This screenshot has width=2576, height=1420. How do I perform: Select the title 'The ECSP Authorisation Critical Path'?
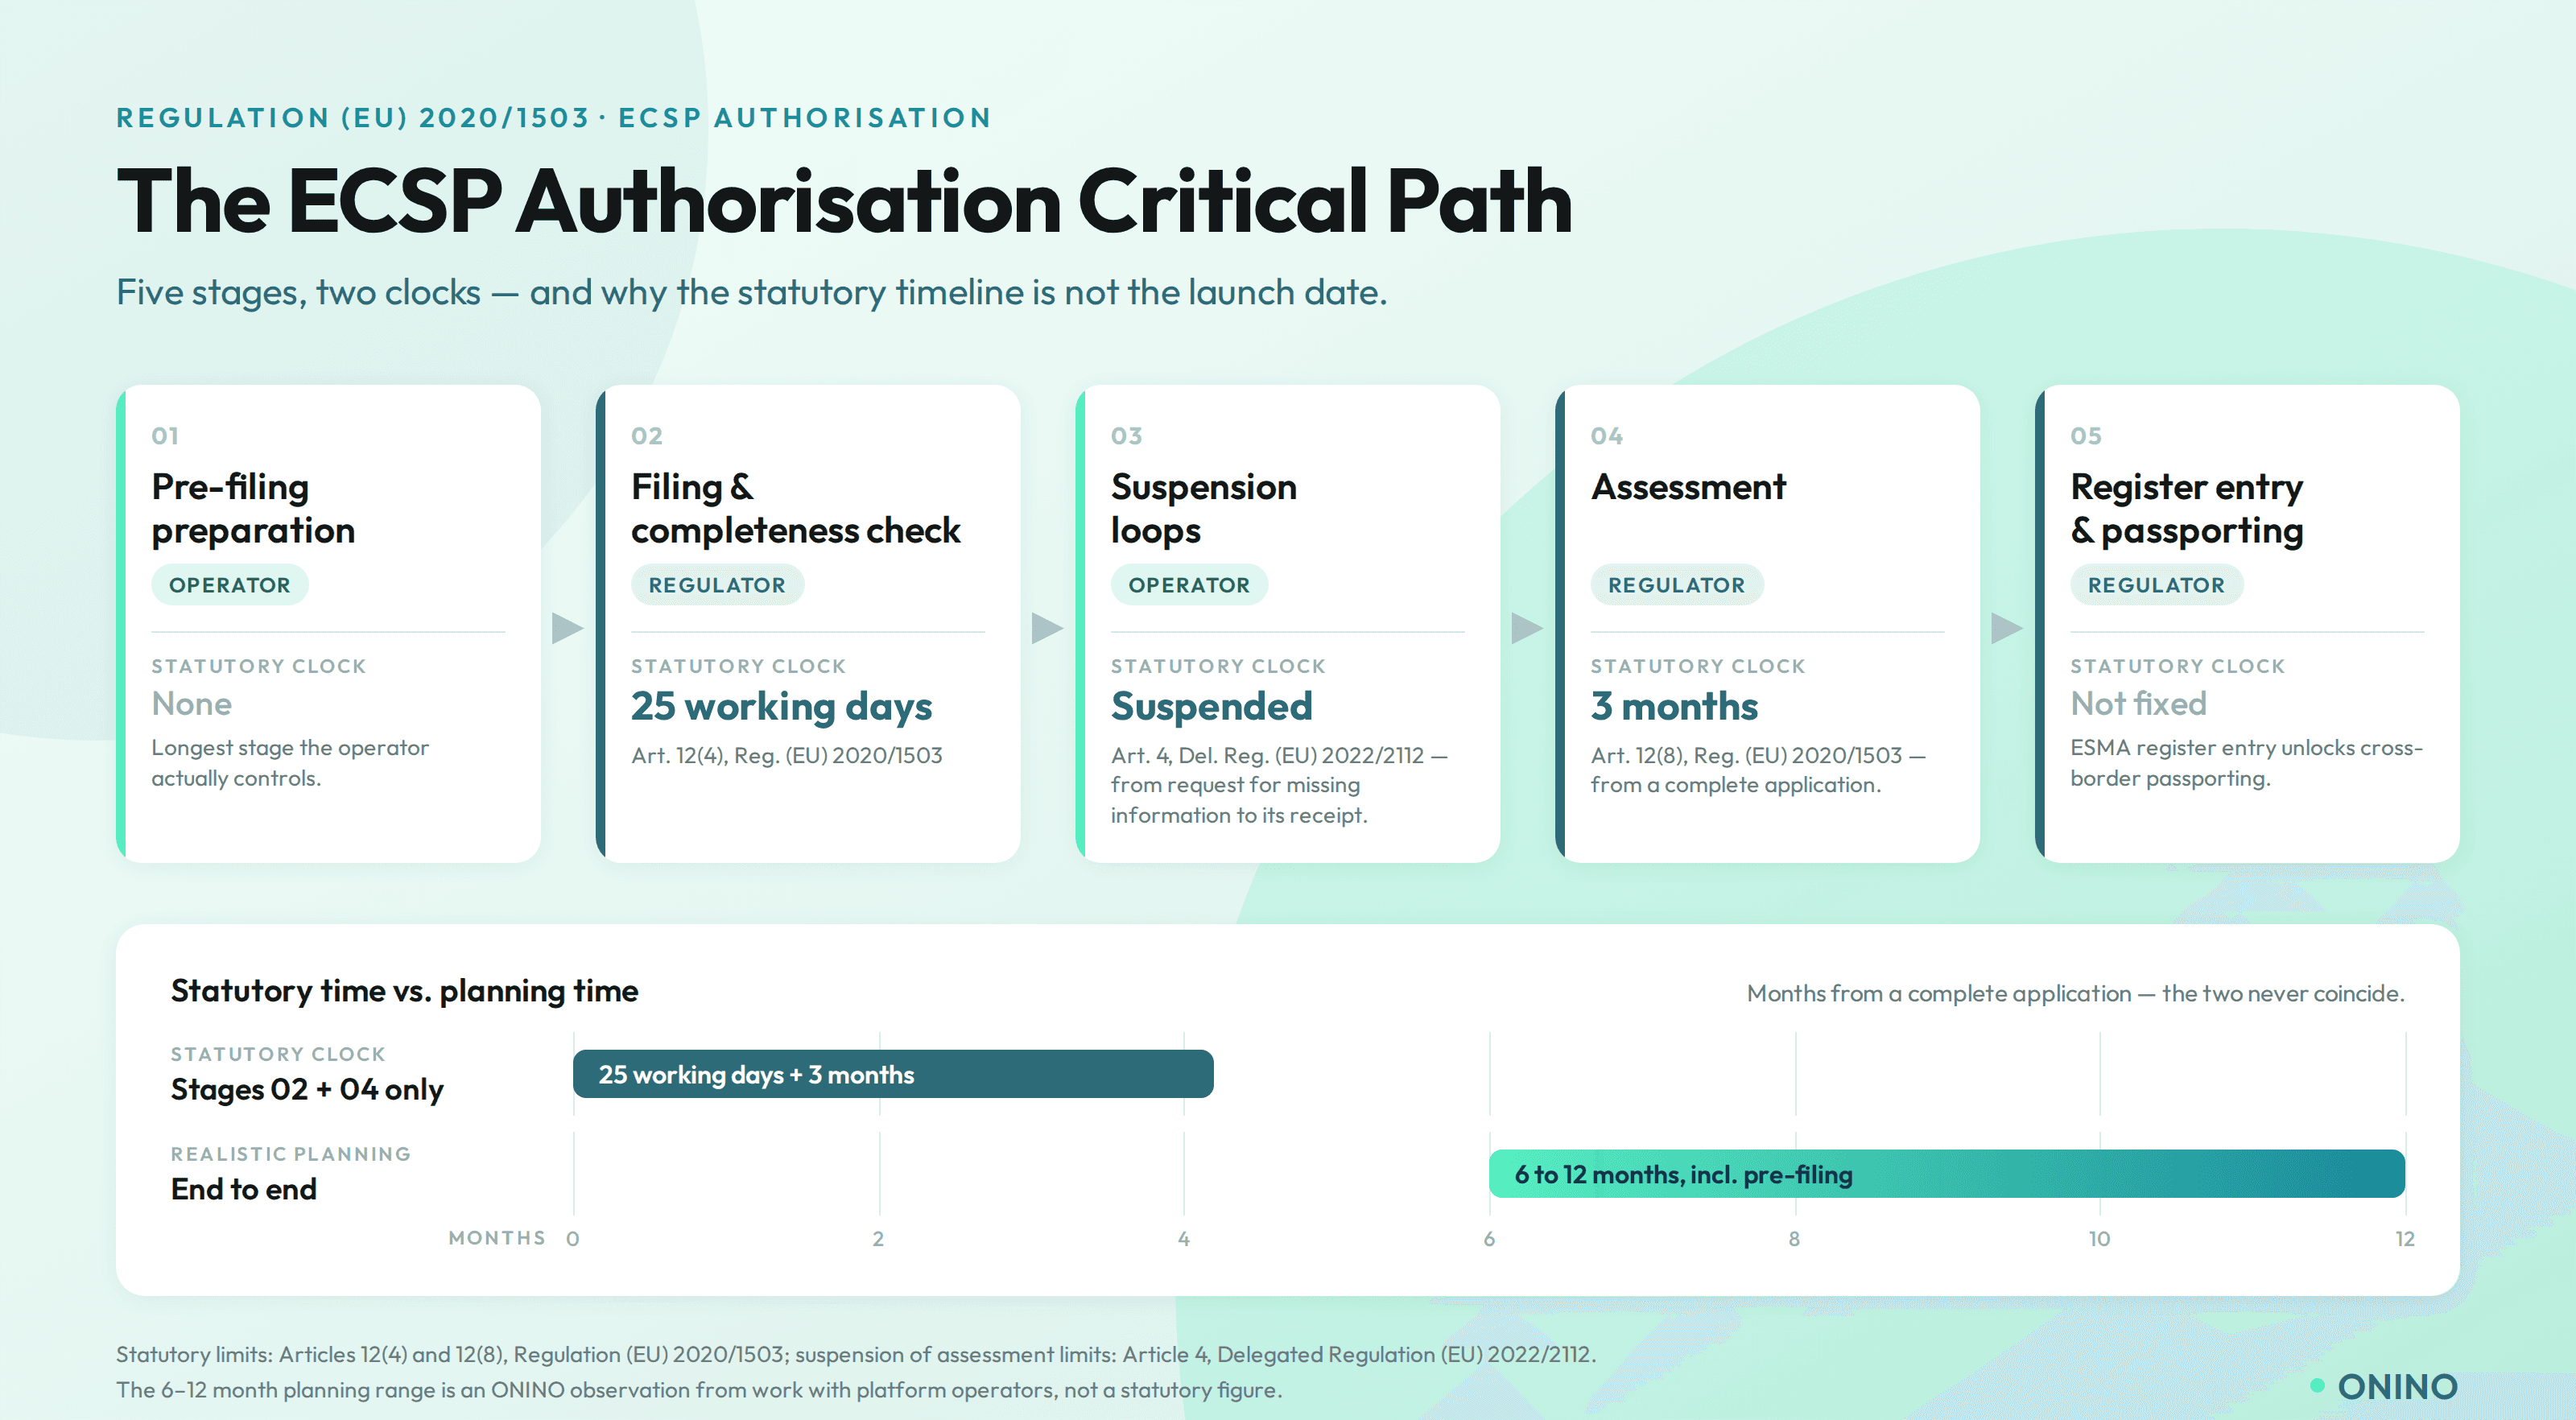pos(845,202)
